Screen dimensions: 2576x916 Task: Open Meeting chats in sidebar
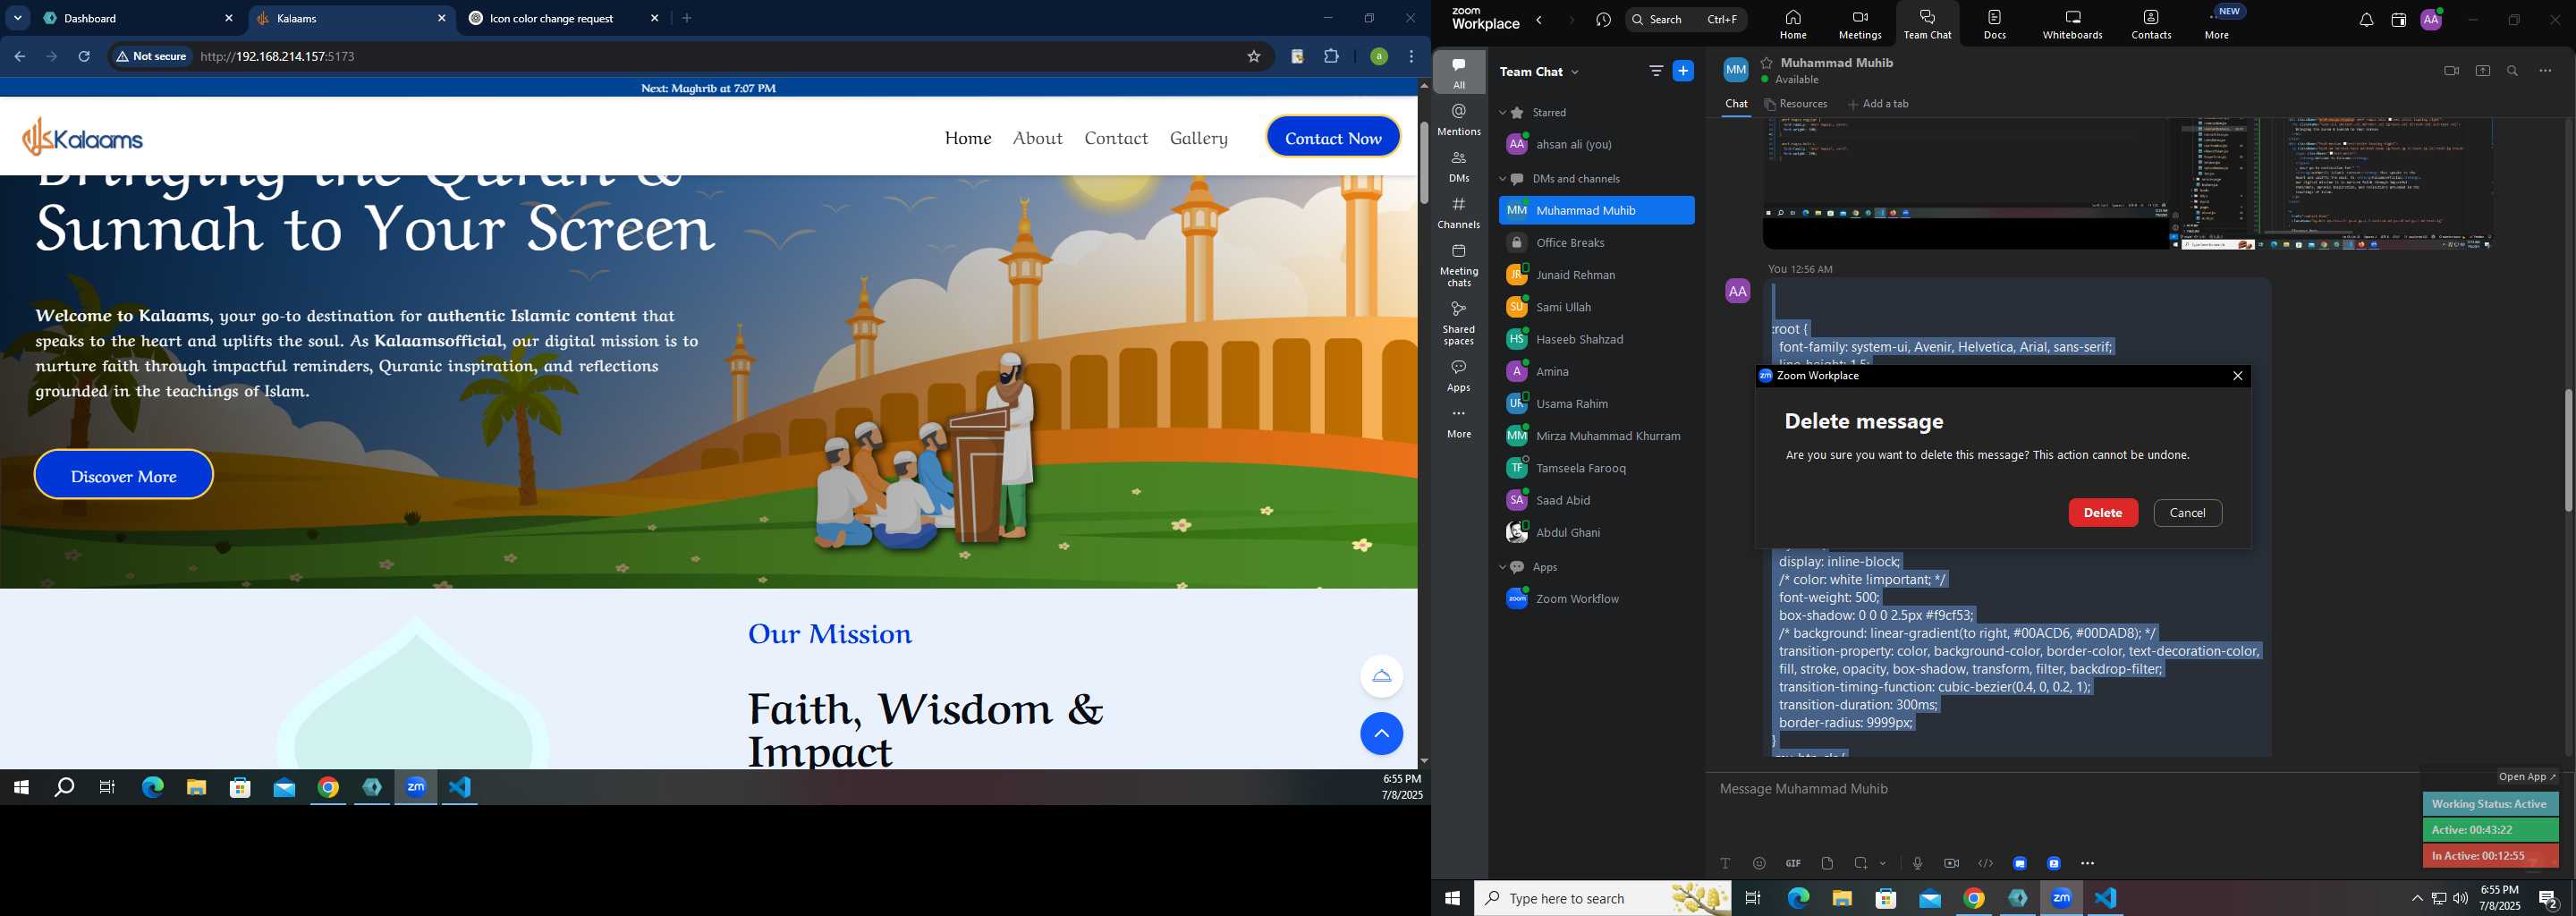[x=1459, y=265]
